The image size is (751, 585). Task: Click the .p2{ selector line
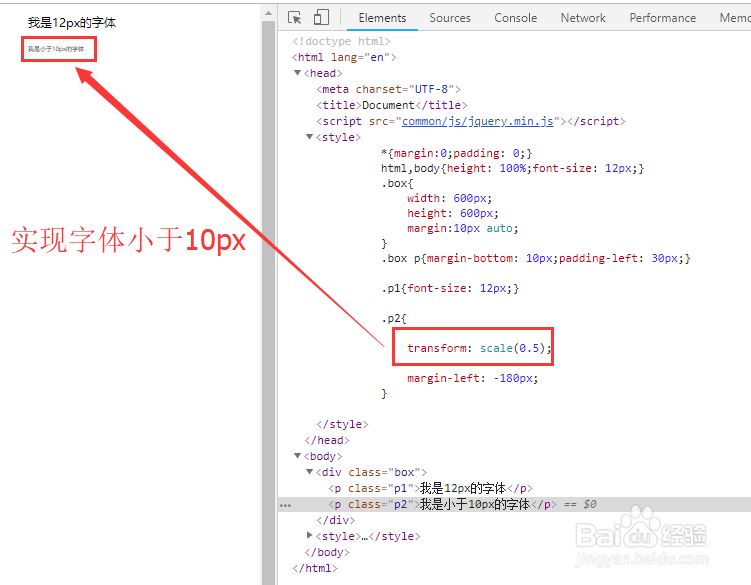(x=394, y=318)
